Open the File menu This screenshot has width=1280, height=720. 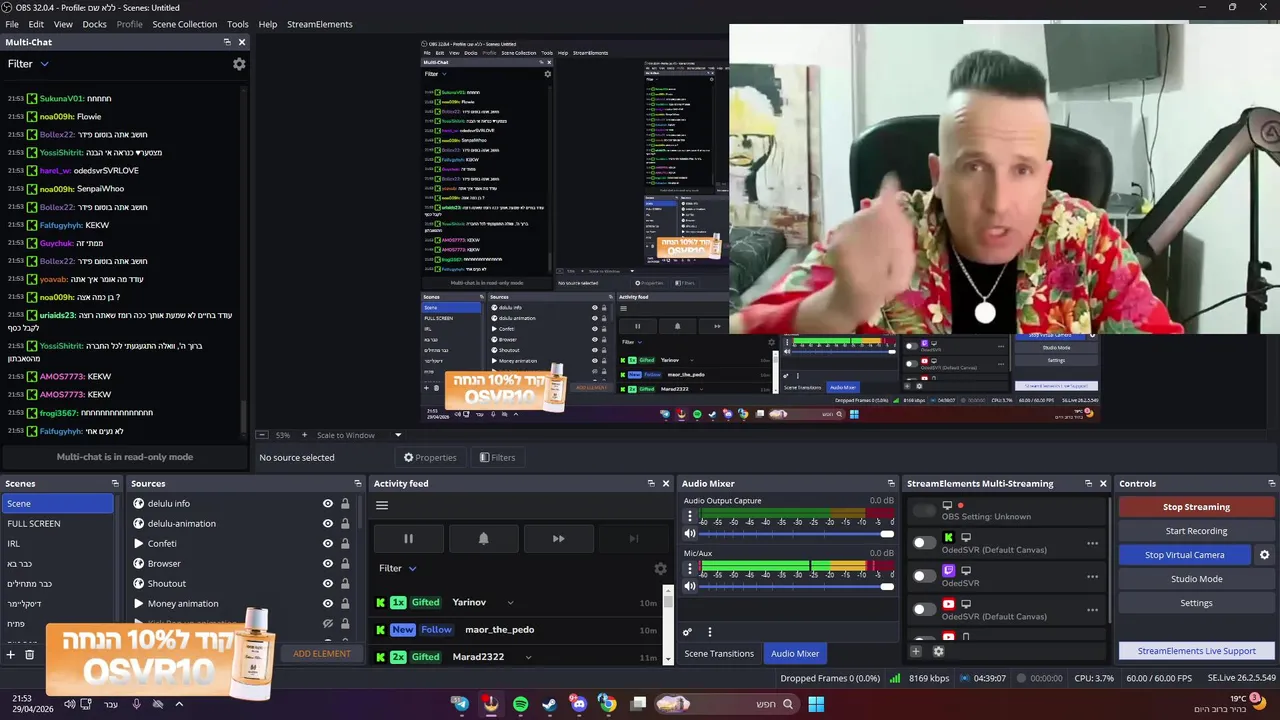point(12,24)
